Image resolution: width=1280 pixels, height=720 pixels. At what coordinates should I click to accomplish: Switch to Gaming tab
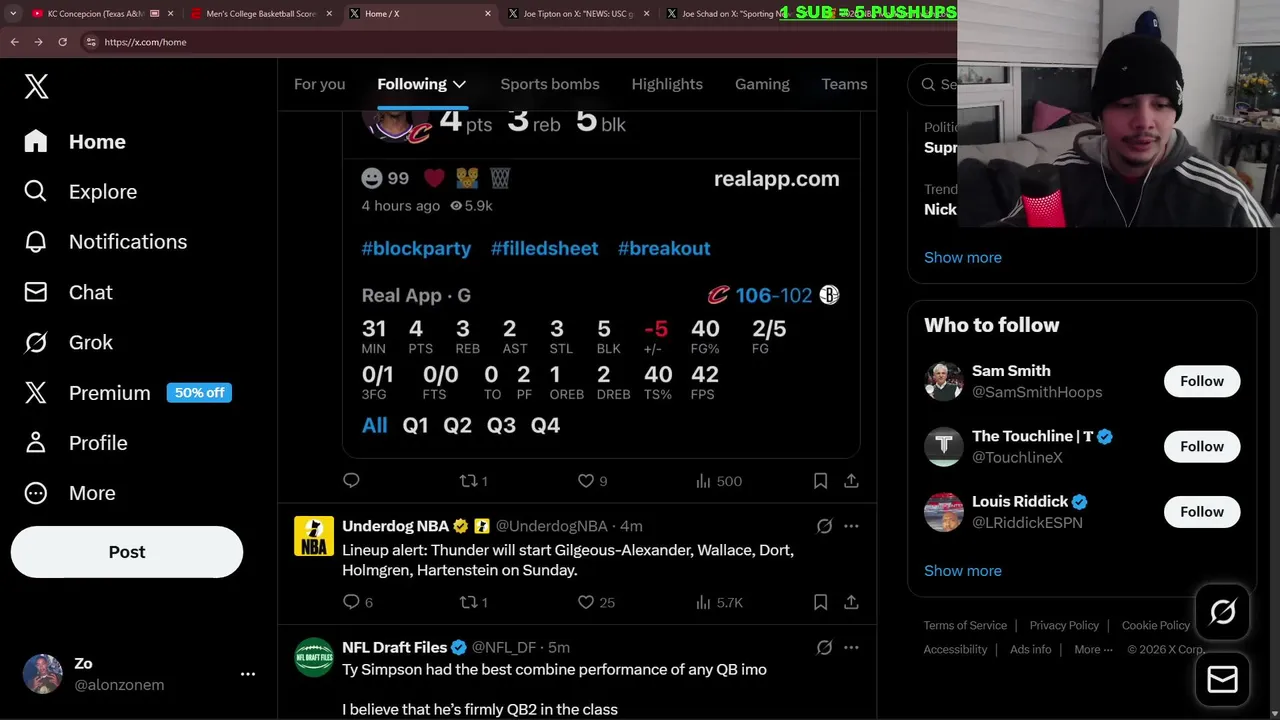(x=762, y=84)
